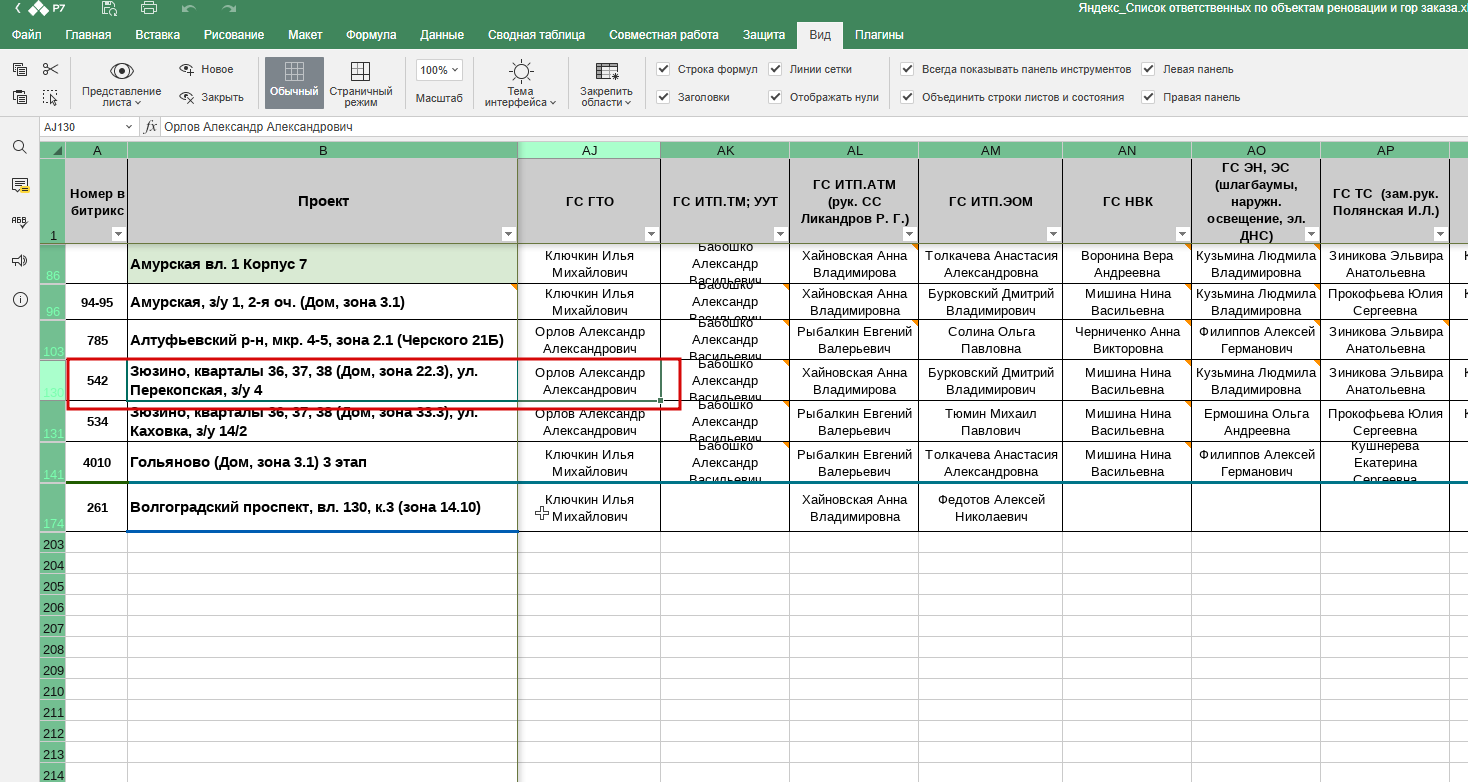Click the back arrow beside the P7 logo
1468x782 pixels.
click(16, 8)
